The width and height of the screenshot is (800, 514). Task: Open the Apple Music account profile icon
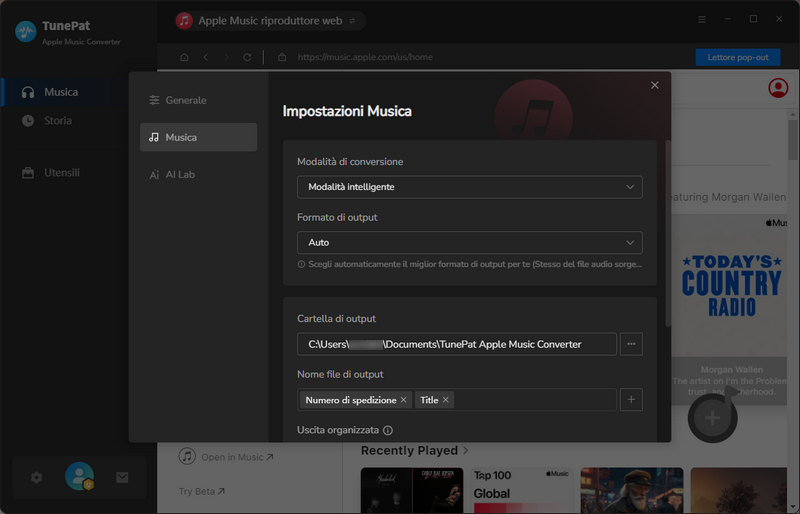(x=778, y=88)
